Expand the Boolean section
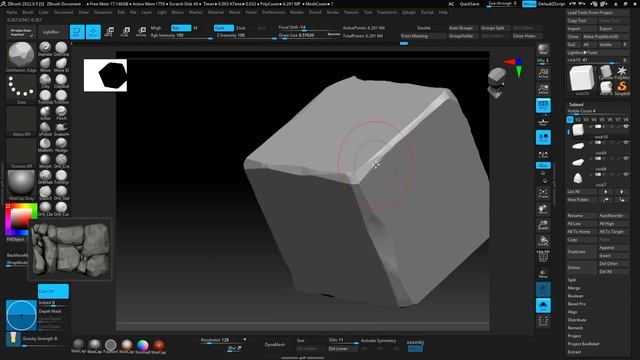640x360 pixels. click(576, 296)
